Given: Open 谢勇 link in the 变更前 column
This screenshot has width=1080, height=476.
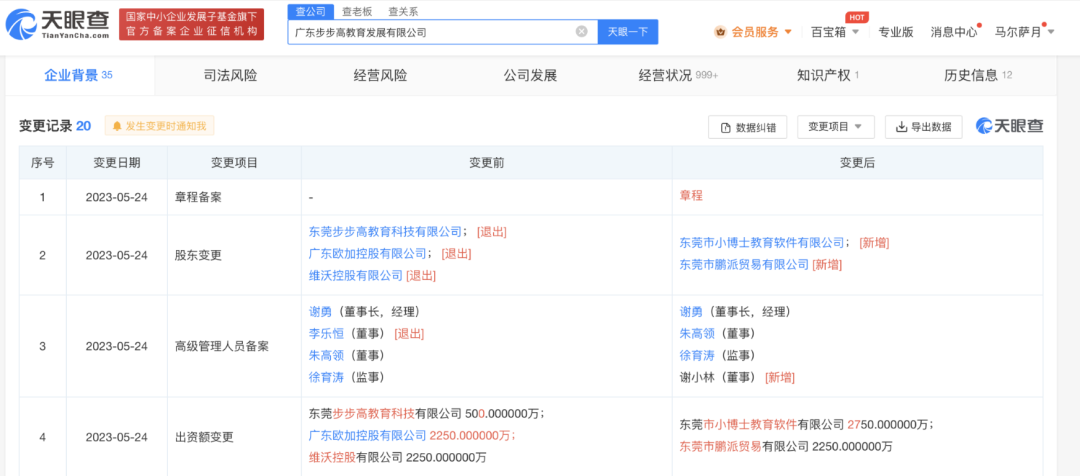Looking at the screenshot, I should [x=321, y=311].
